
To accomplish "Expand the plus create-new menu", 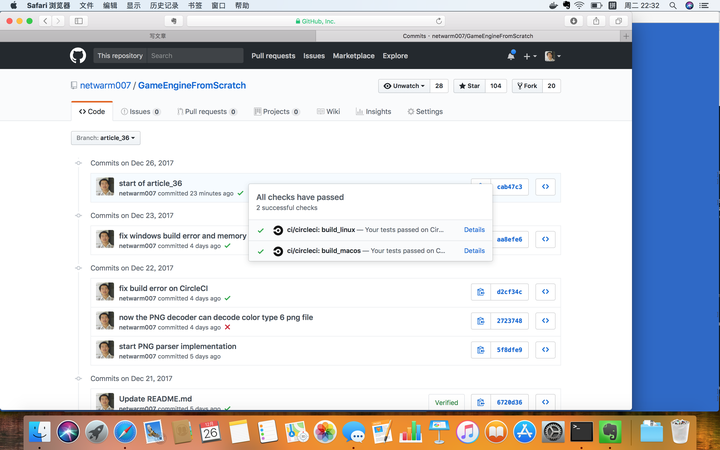I will [529, 56].
